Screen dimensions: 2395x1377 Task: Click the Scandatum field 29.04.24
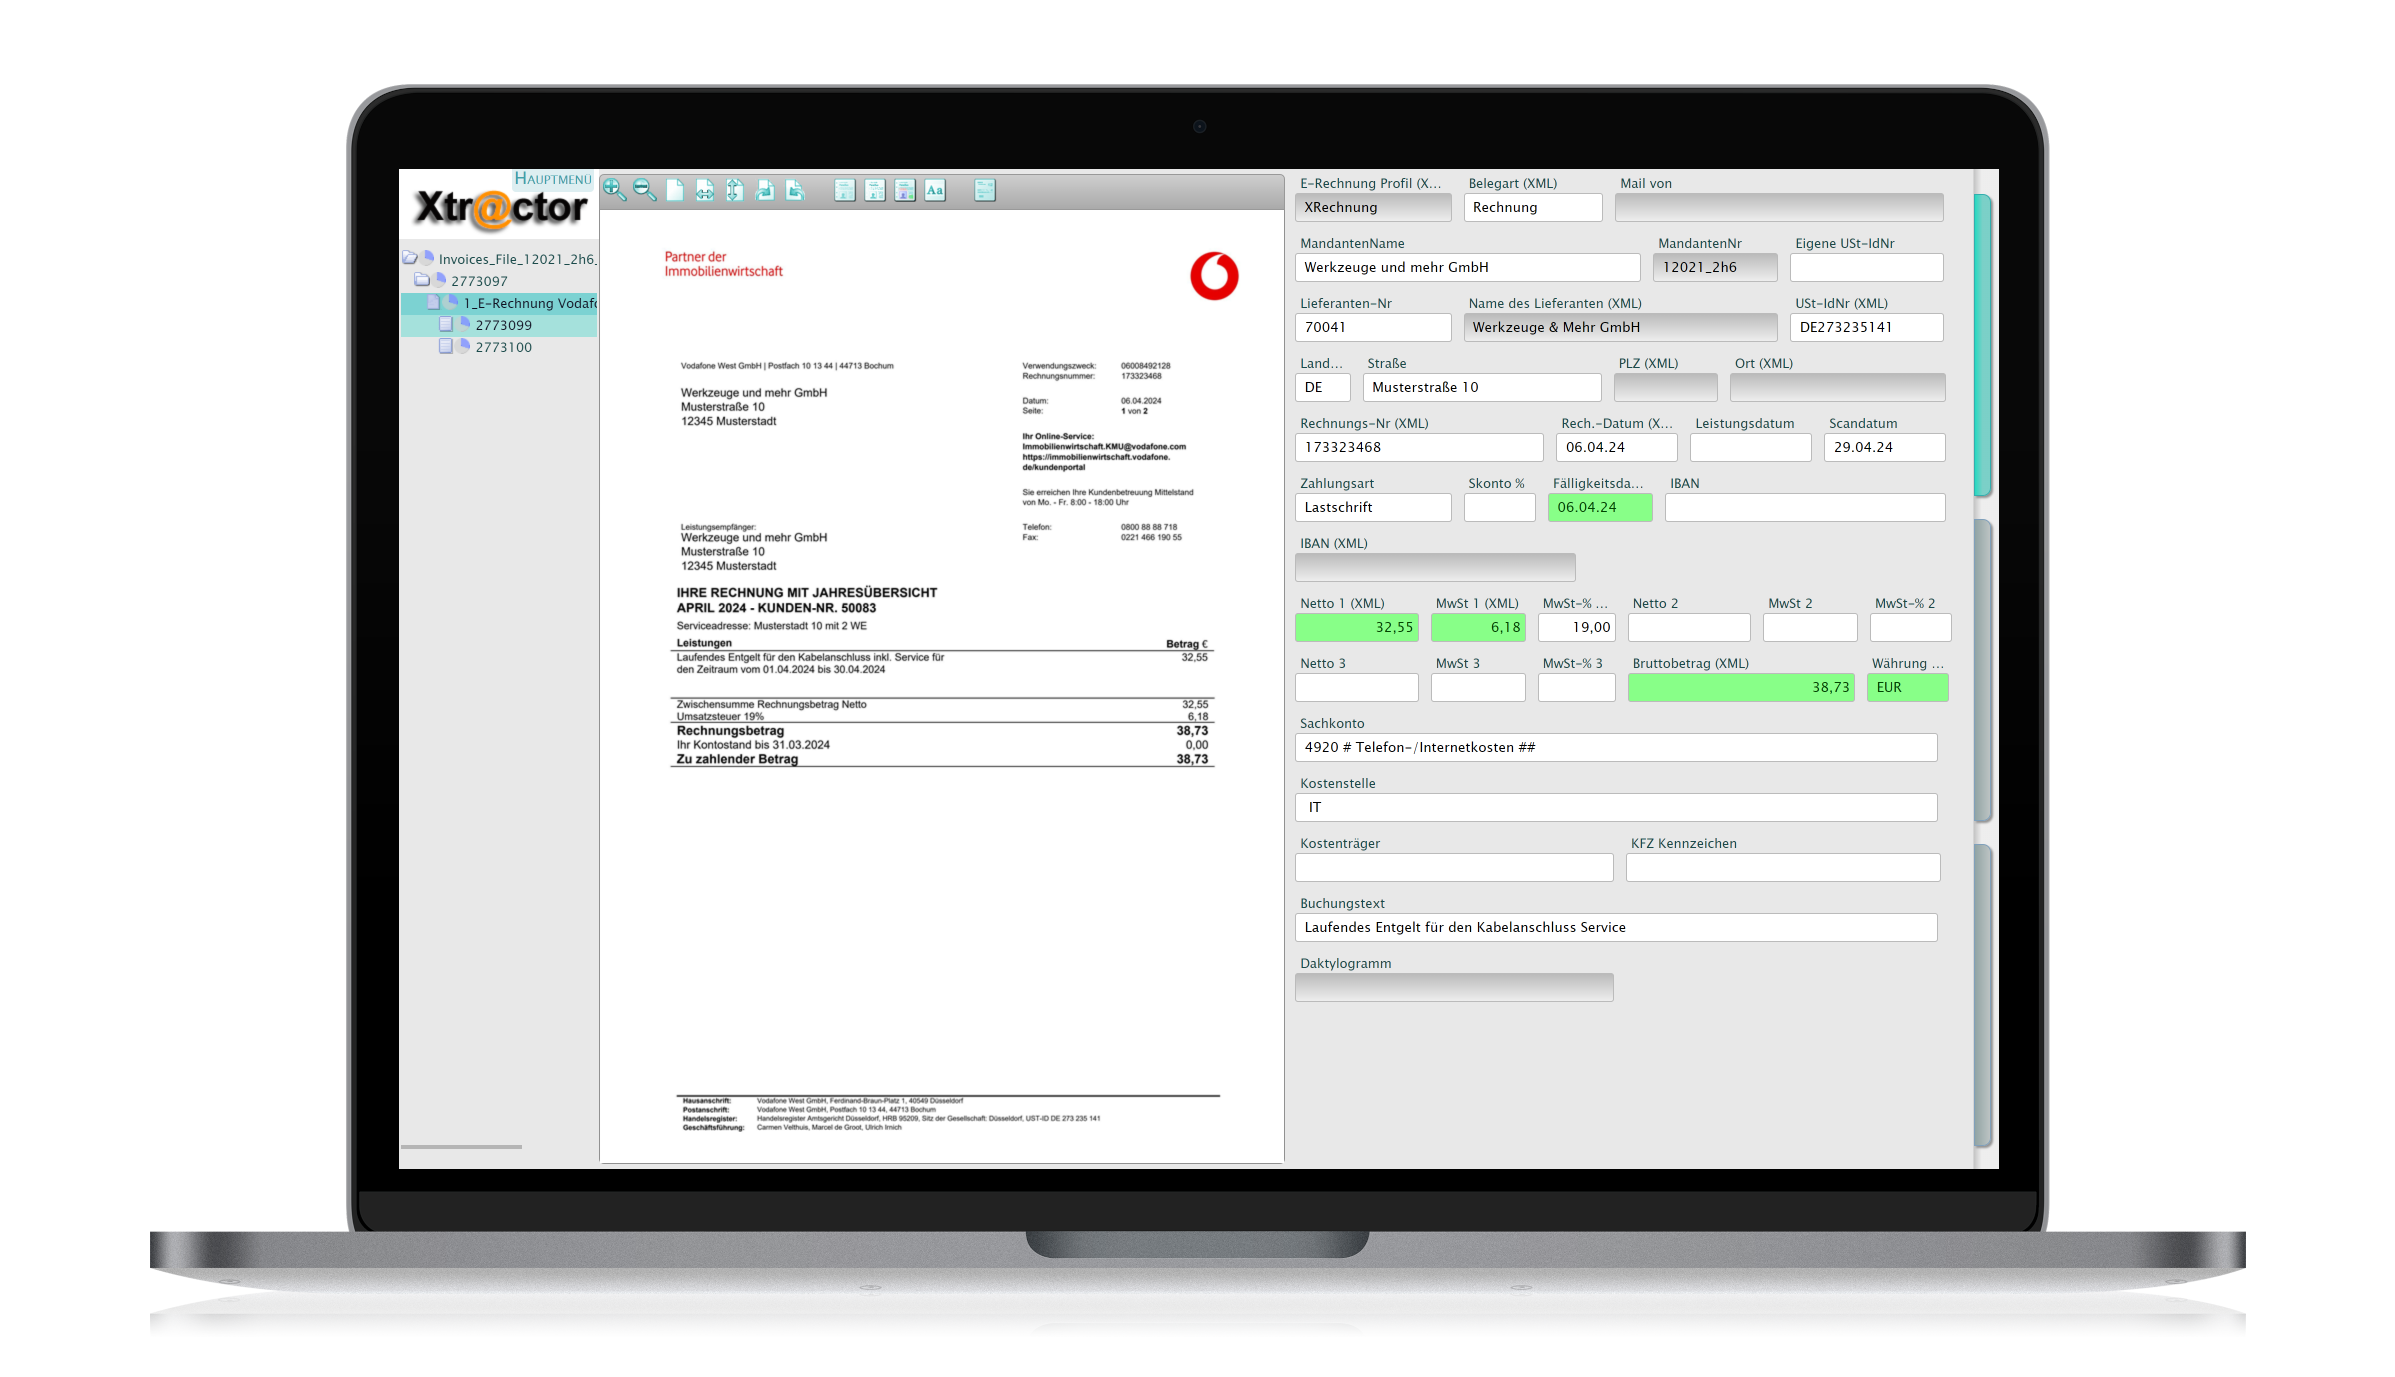coord(1884,447)
